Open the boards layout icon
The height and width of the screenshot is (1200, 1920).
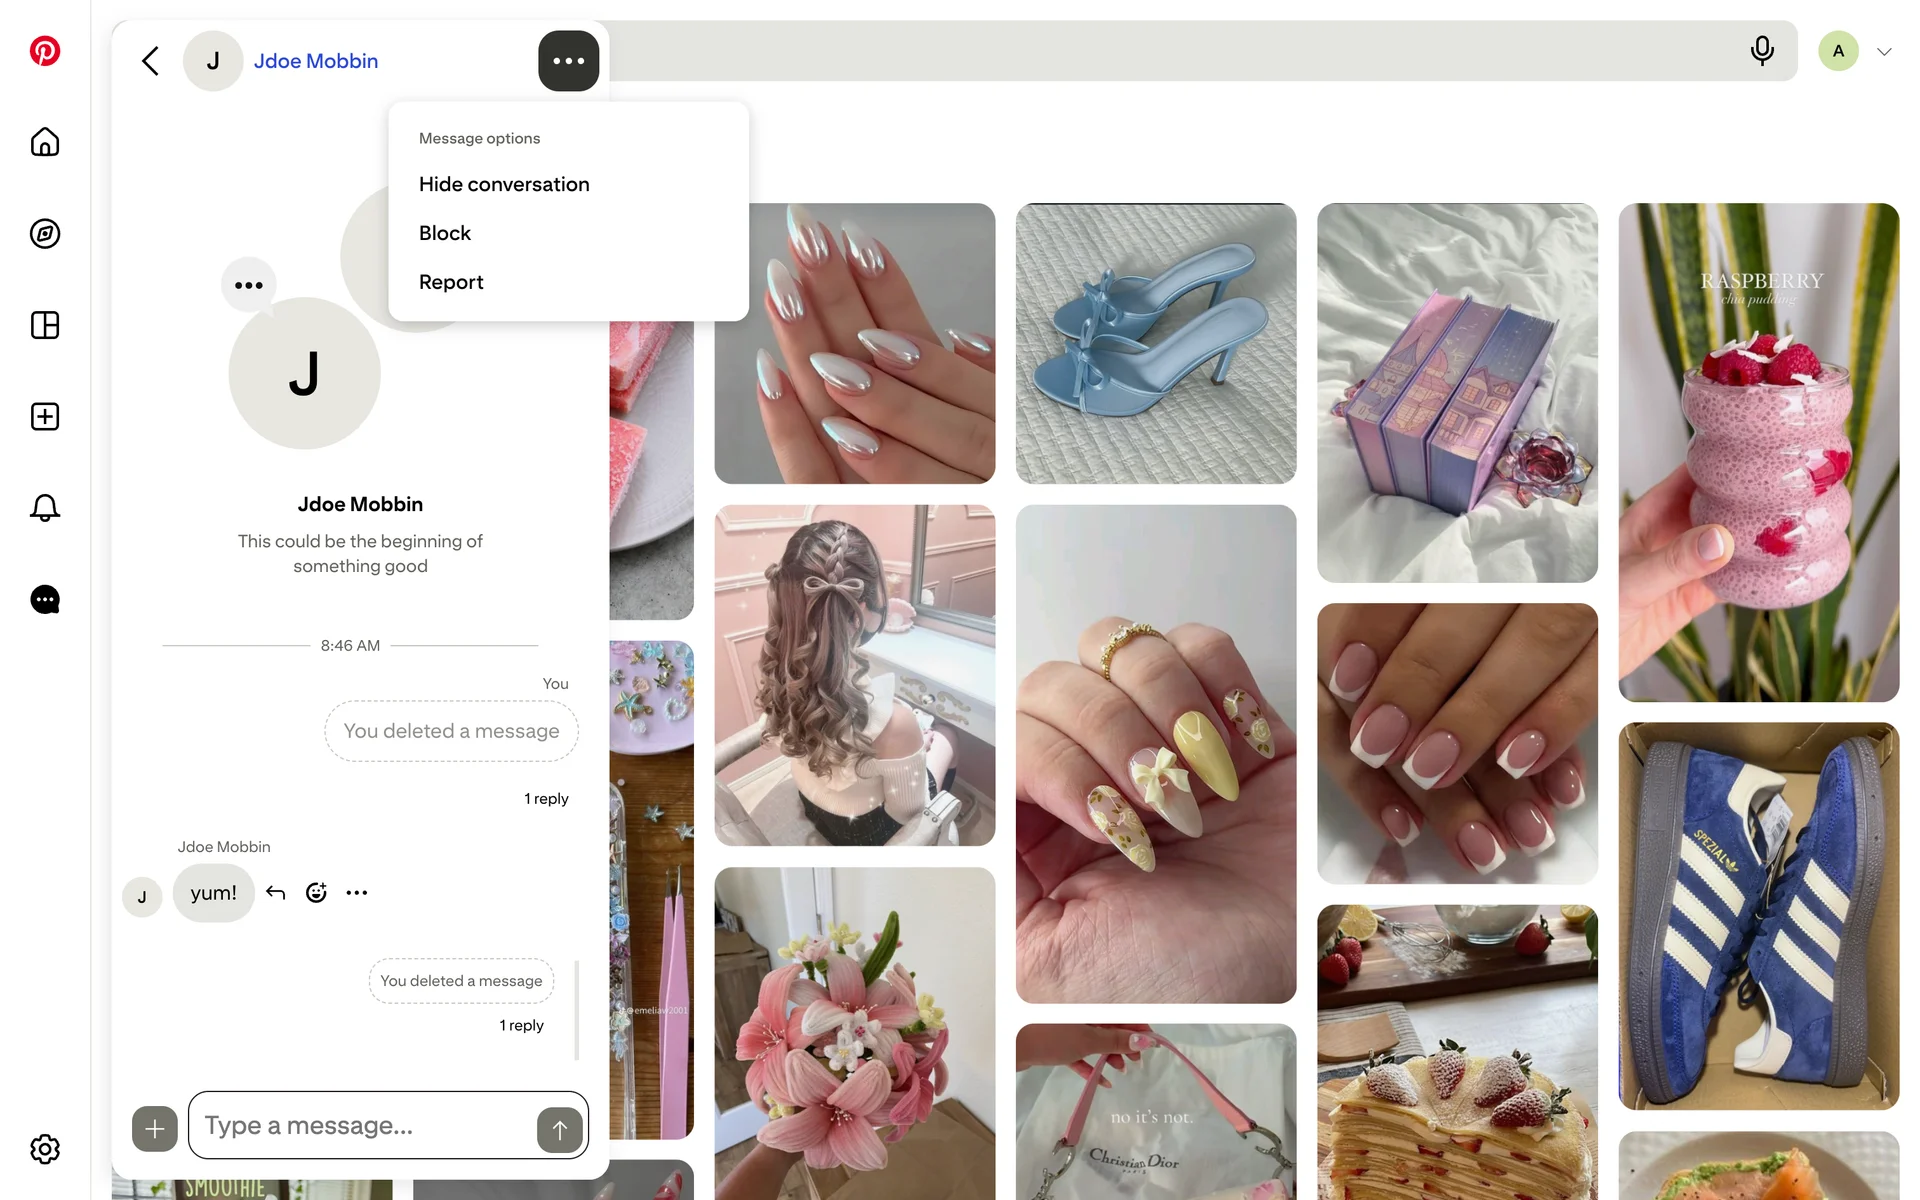(45, 325)
